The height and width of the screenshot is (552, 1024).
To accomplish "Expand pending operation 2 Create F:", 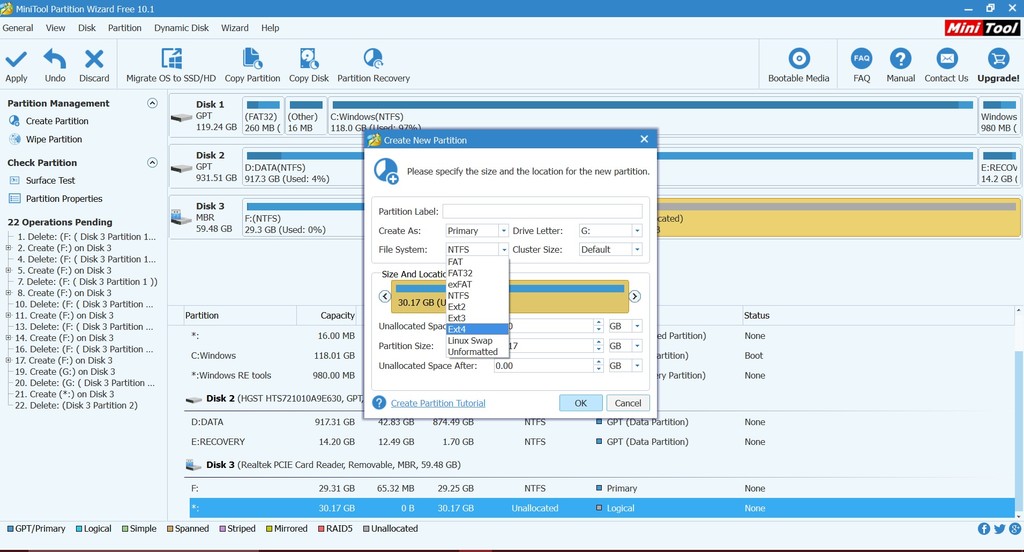I will [x=9, y=248].
